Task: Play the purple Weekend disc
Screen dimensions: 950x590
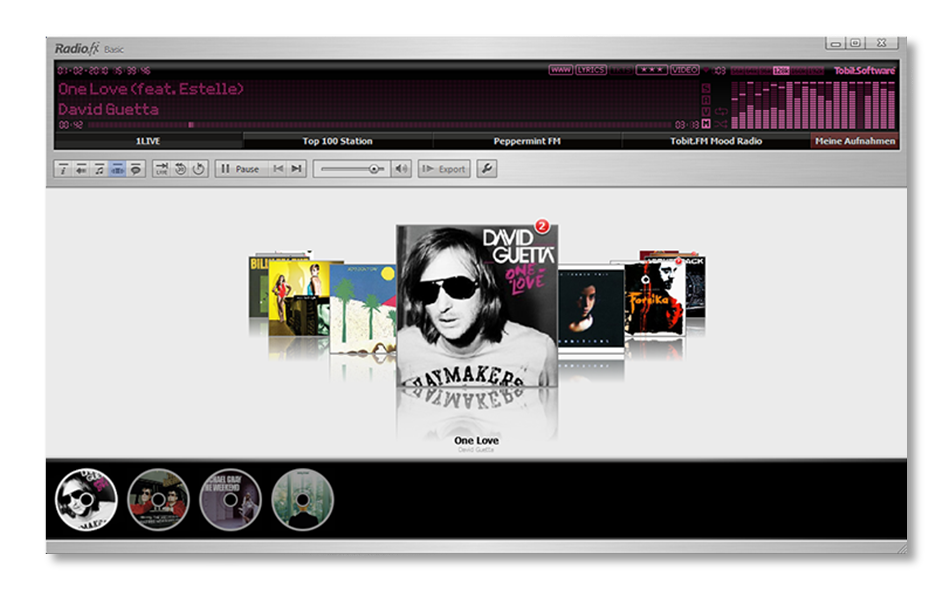Action: coord(230,500)
